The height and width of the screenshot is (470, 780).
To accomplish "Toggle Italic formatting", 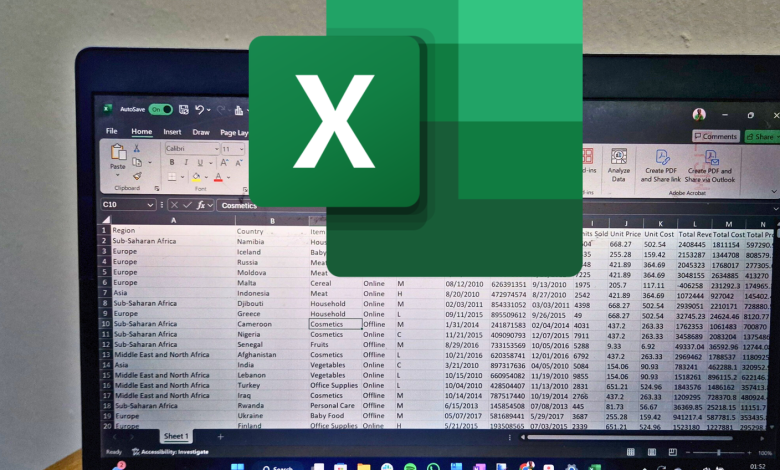I will tap(186, 162).
